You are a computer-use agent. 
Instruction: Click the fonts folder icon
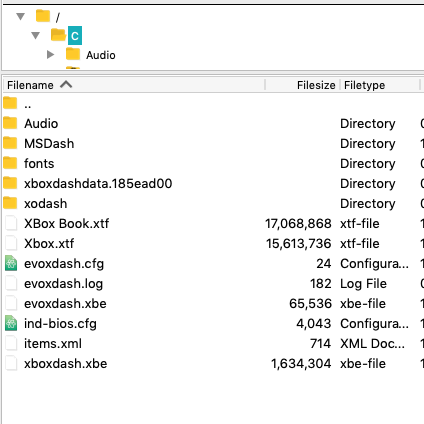point(10,163)
